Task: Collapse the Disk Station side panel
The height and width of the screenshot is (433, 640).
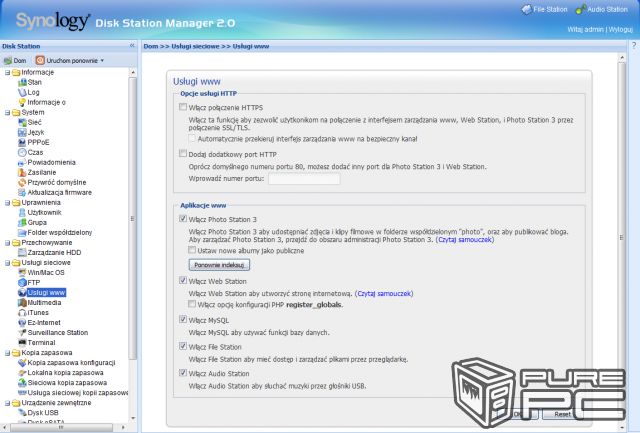Action: coord(132,46)
